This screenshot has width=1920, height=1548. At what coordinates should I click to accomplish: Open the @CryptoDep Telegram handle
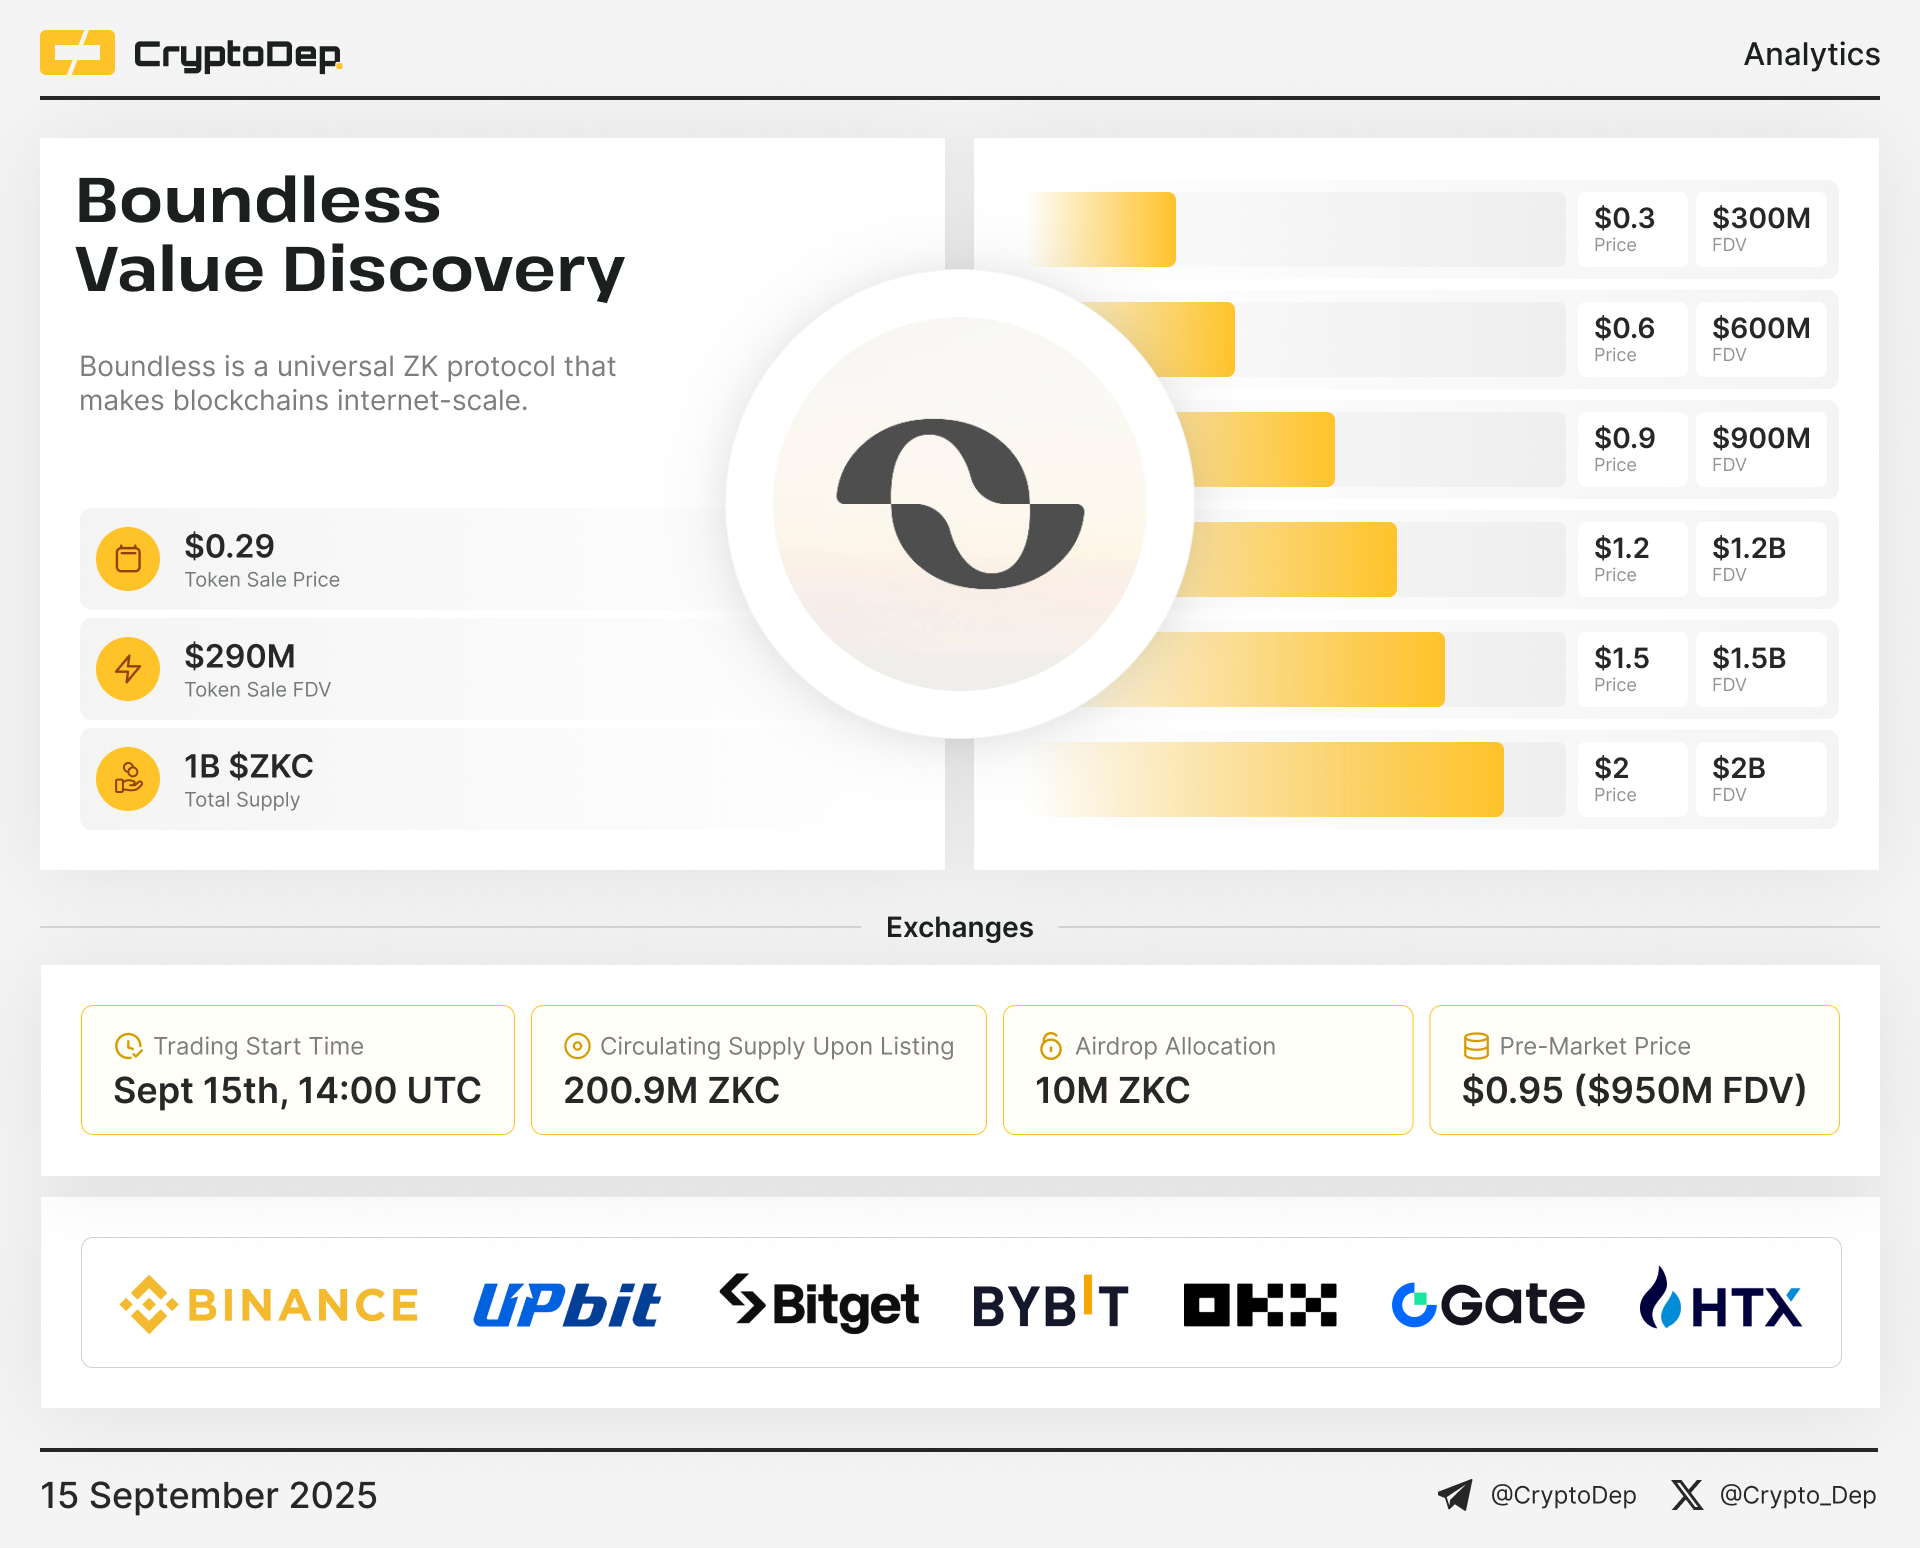click(1563, 1495)
